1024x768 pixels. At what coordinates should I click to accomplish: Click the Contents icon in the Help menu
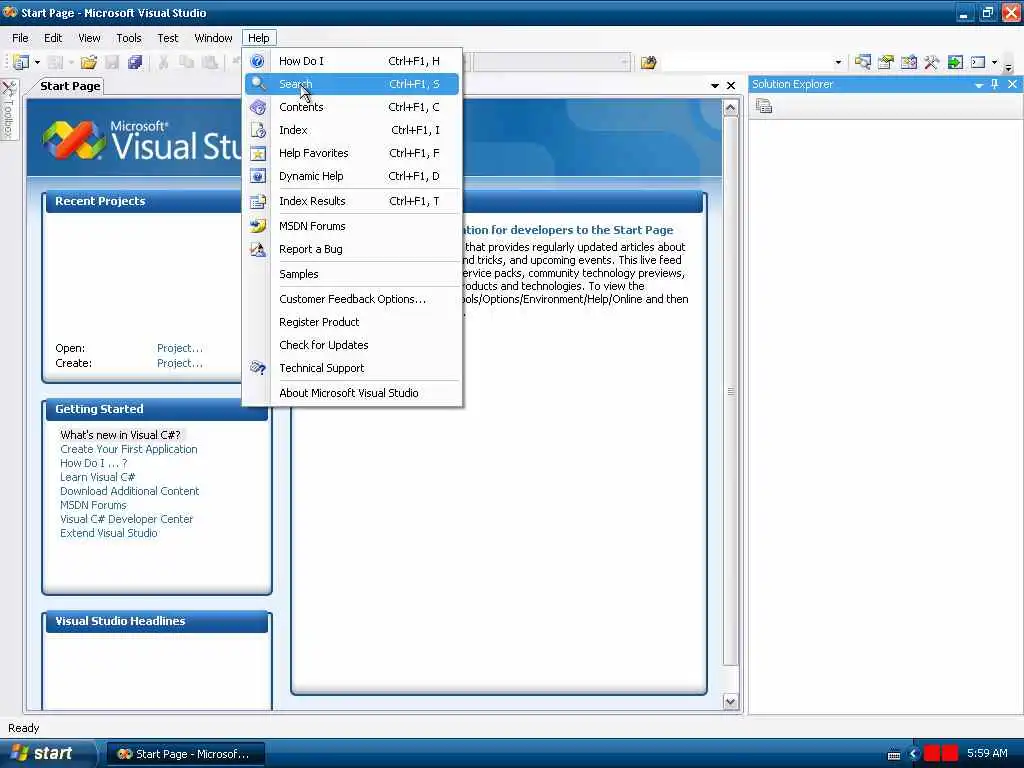(257, 107)
